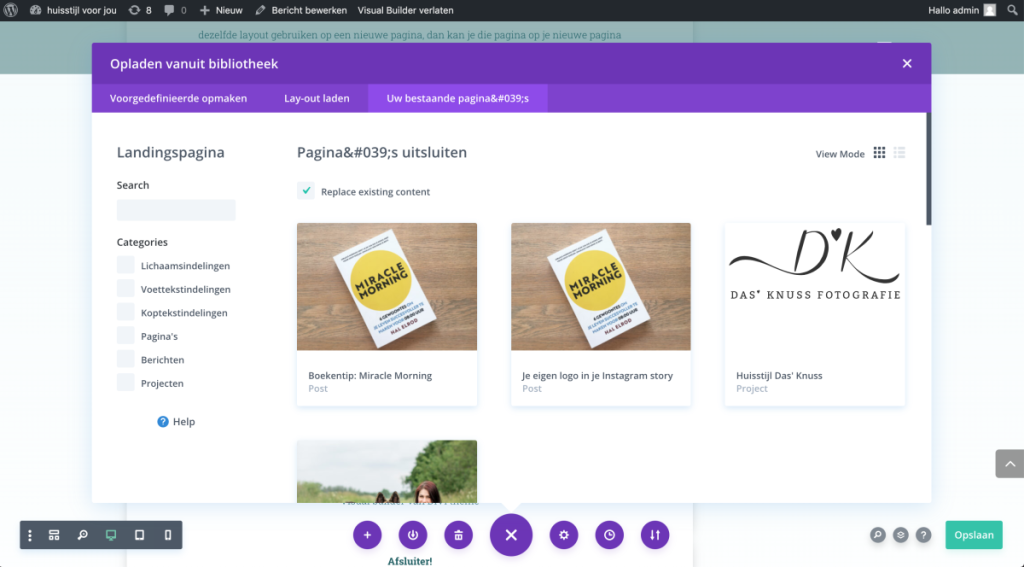Click the Help link text
The height and width of the screenshot is (567, 1024).
tap(184, 422)
